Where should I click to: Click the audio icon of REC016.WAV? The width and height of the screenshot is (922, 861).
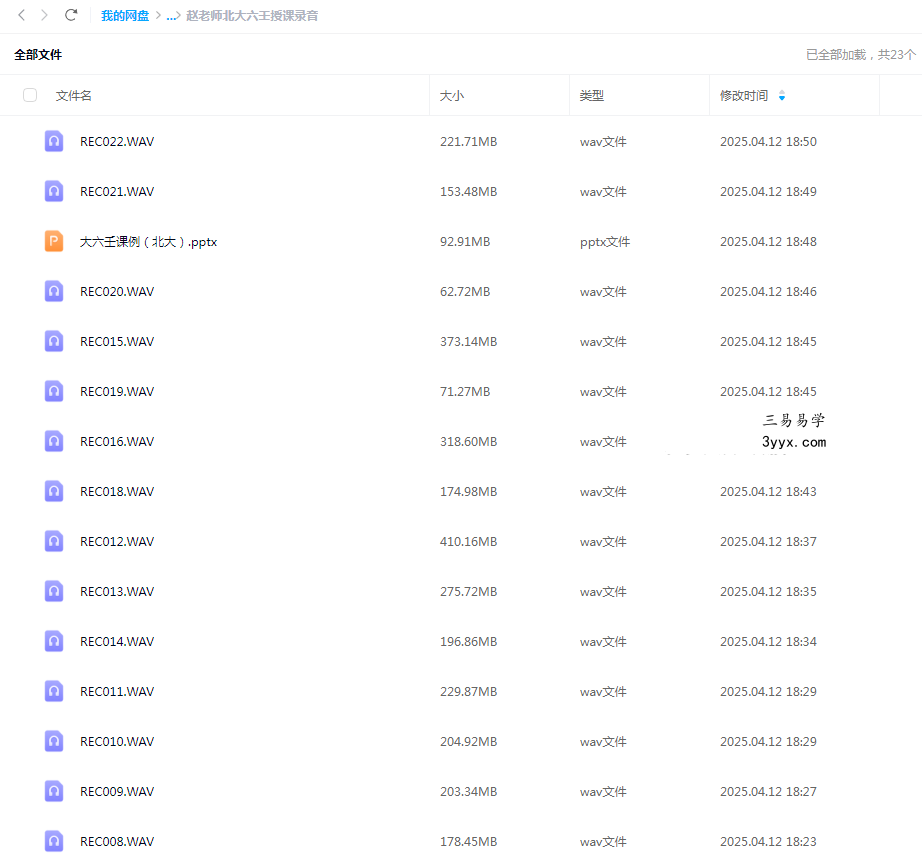click(54, 441)
